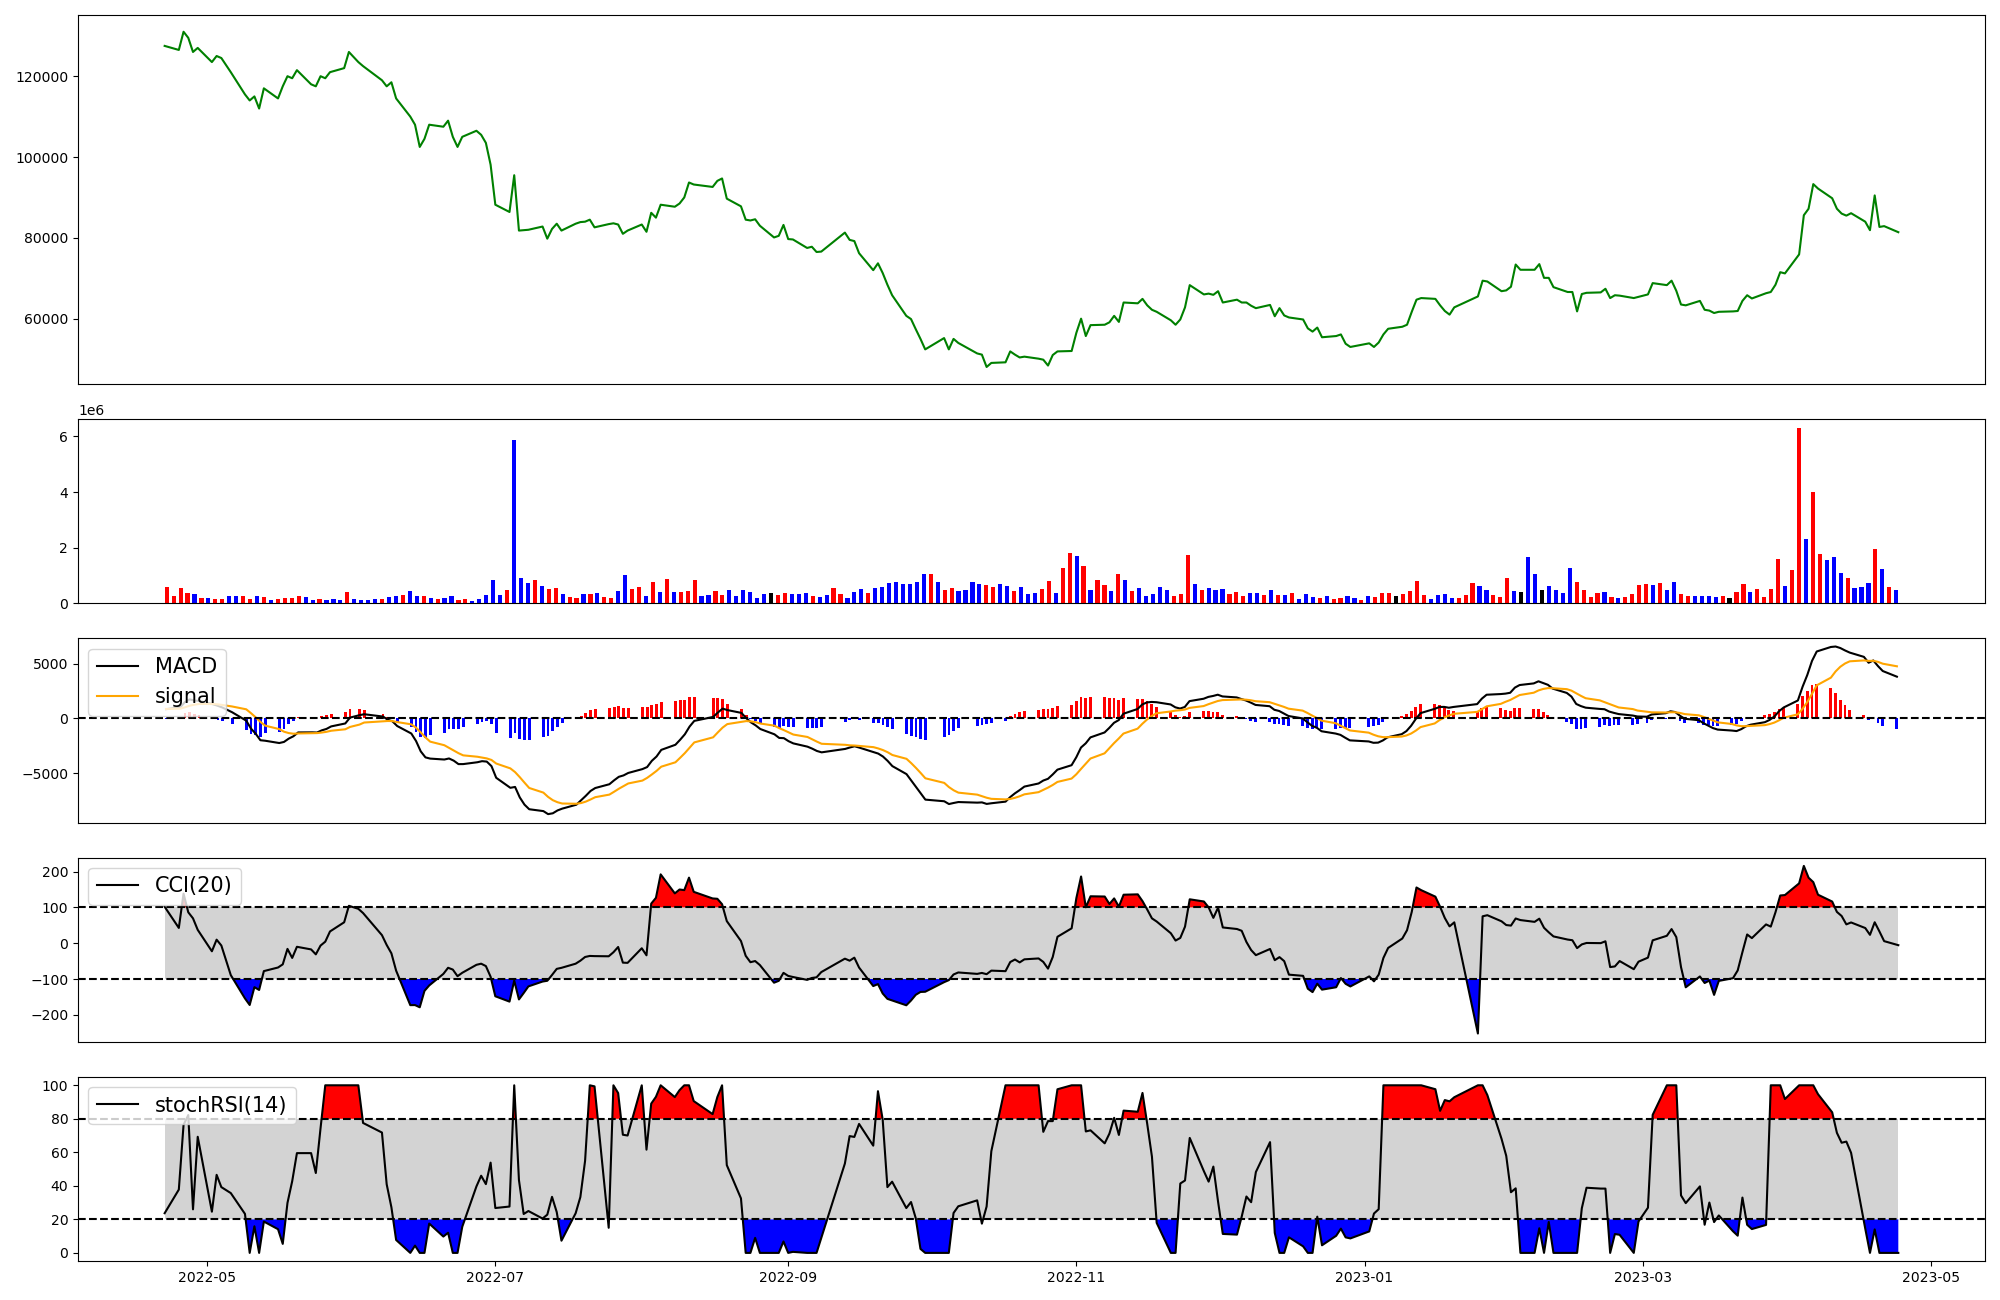Click the MACD legend label
The width and height of the screenshot is (2000, 1300).
(x=185, y=666)
